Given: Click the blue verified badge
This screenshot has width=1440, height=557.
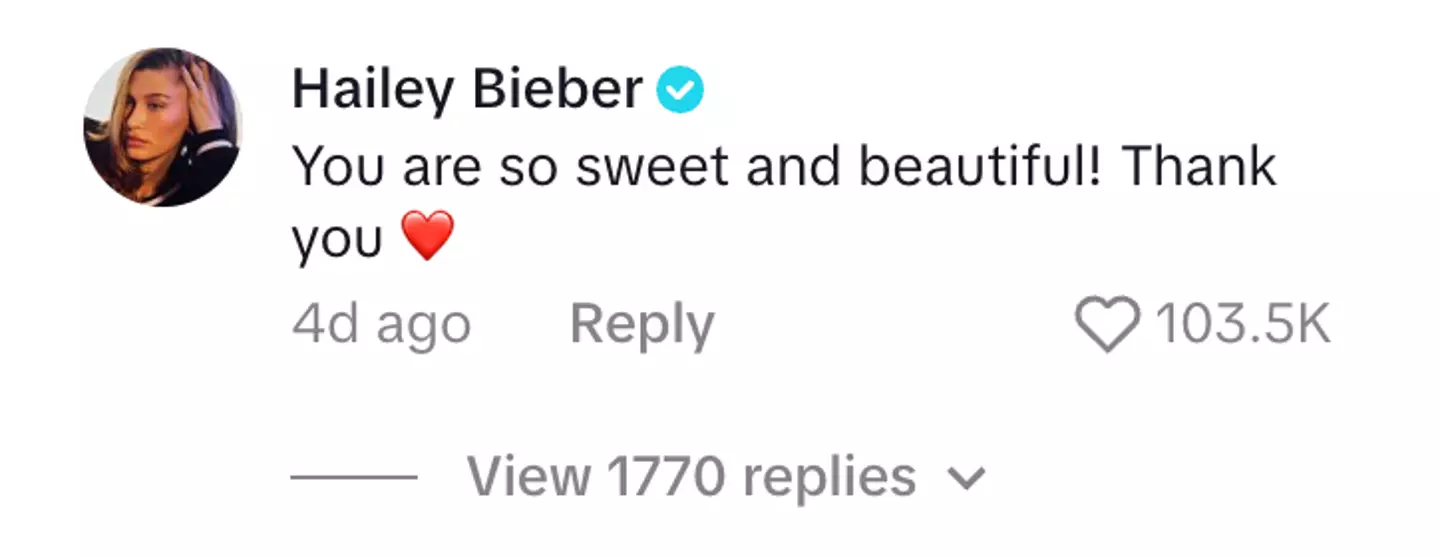Looking at the screenshot, I should point(680,90).
